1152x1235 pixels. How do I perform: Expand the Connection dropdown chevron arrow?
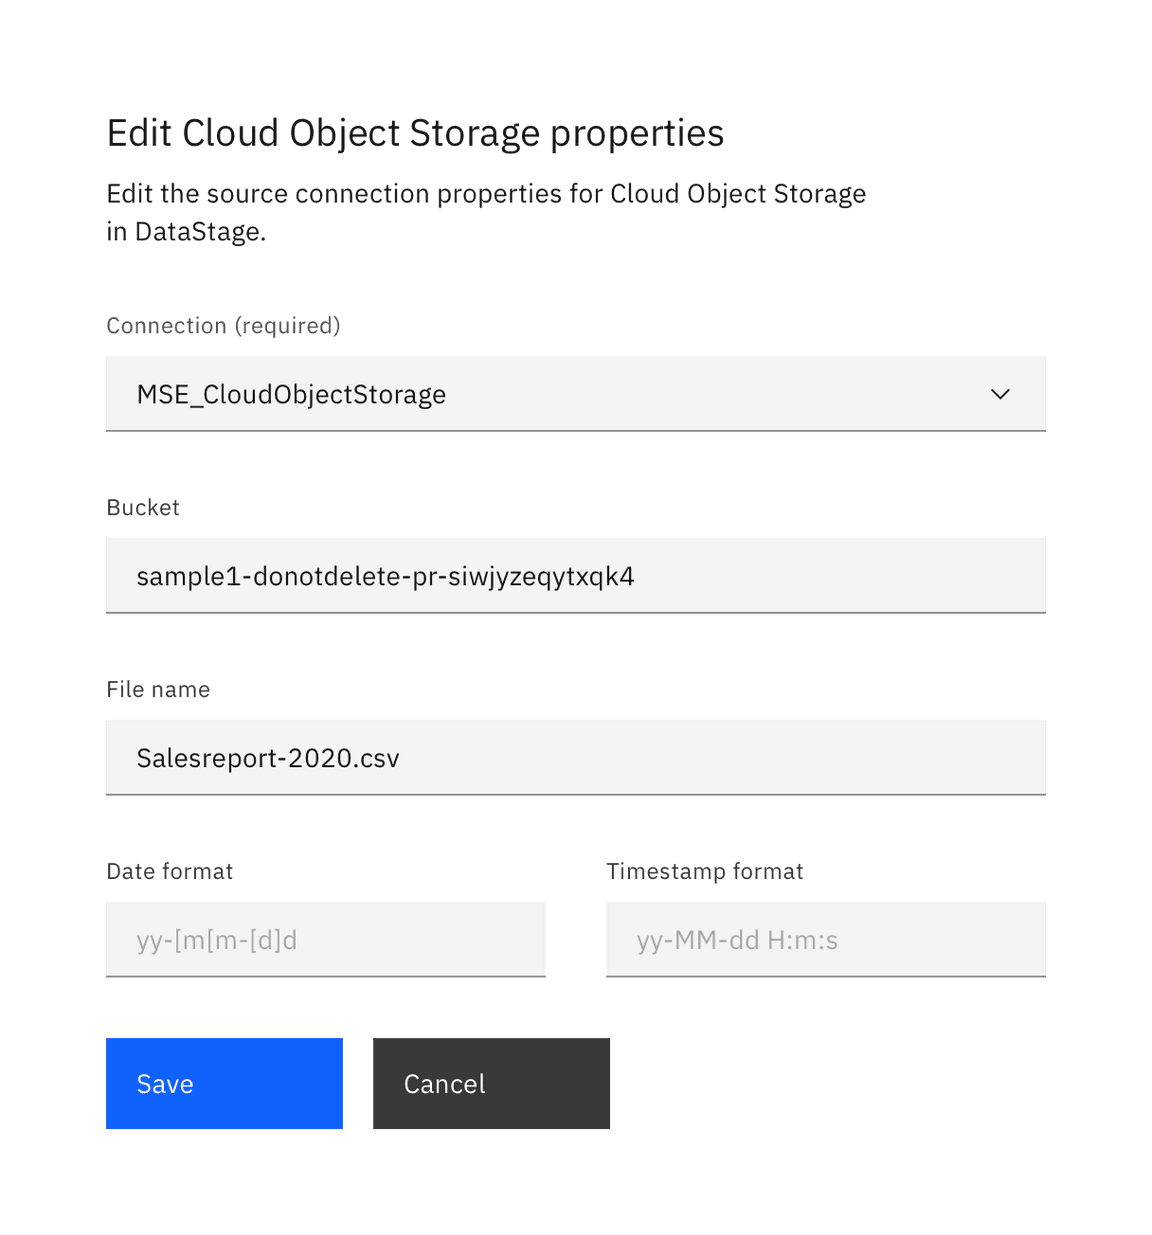[x=1000, y=394]
